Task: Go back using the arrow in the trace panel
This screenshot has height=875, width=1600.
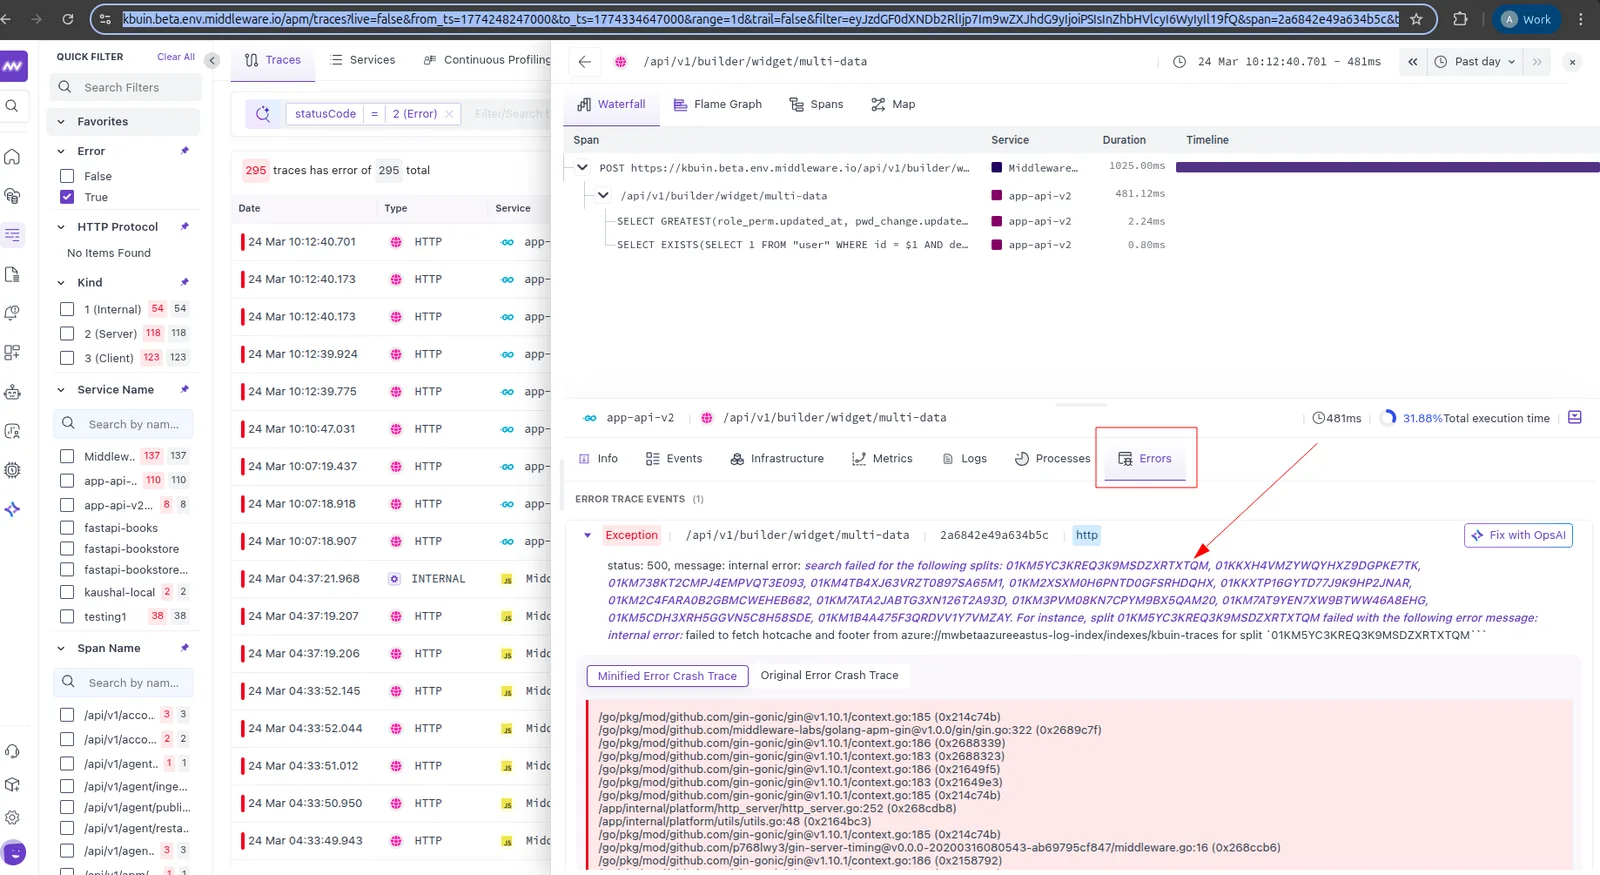Action: coord(585,62)
